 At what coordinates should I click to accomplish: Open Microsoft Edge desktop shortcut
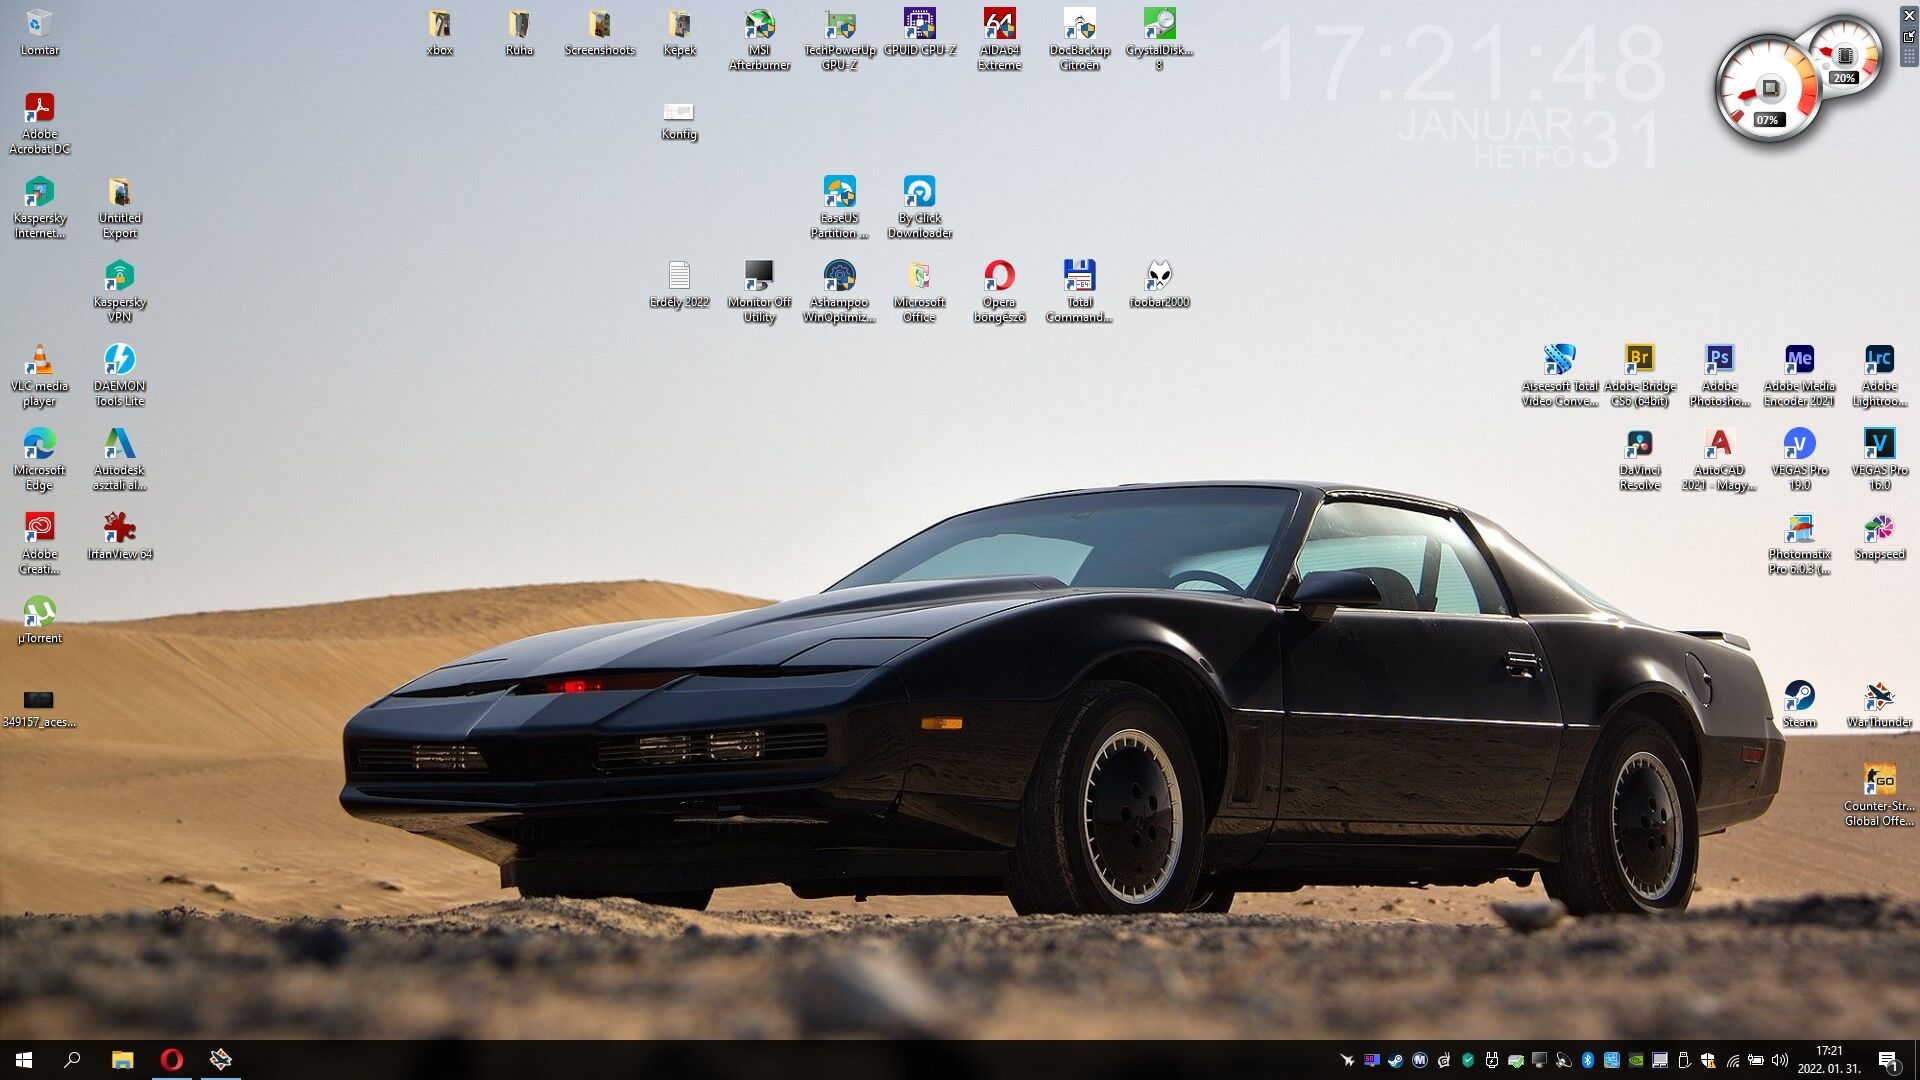[x=39, y=460]
